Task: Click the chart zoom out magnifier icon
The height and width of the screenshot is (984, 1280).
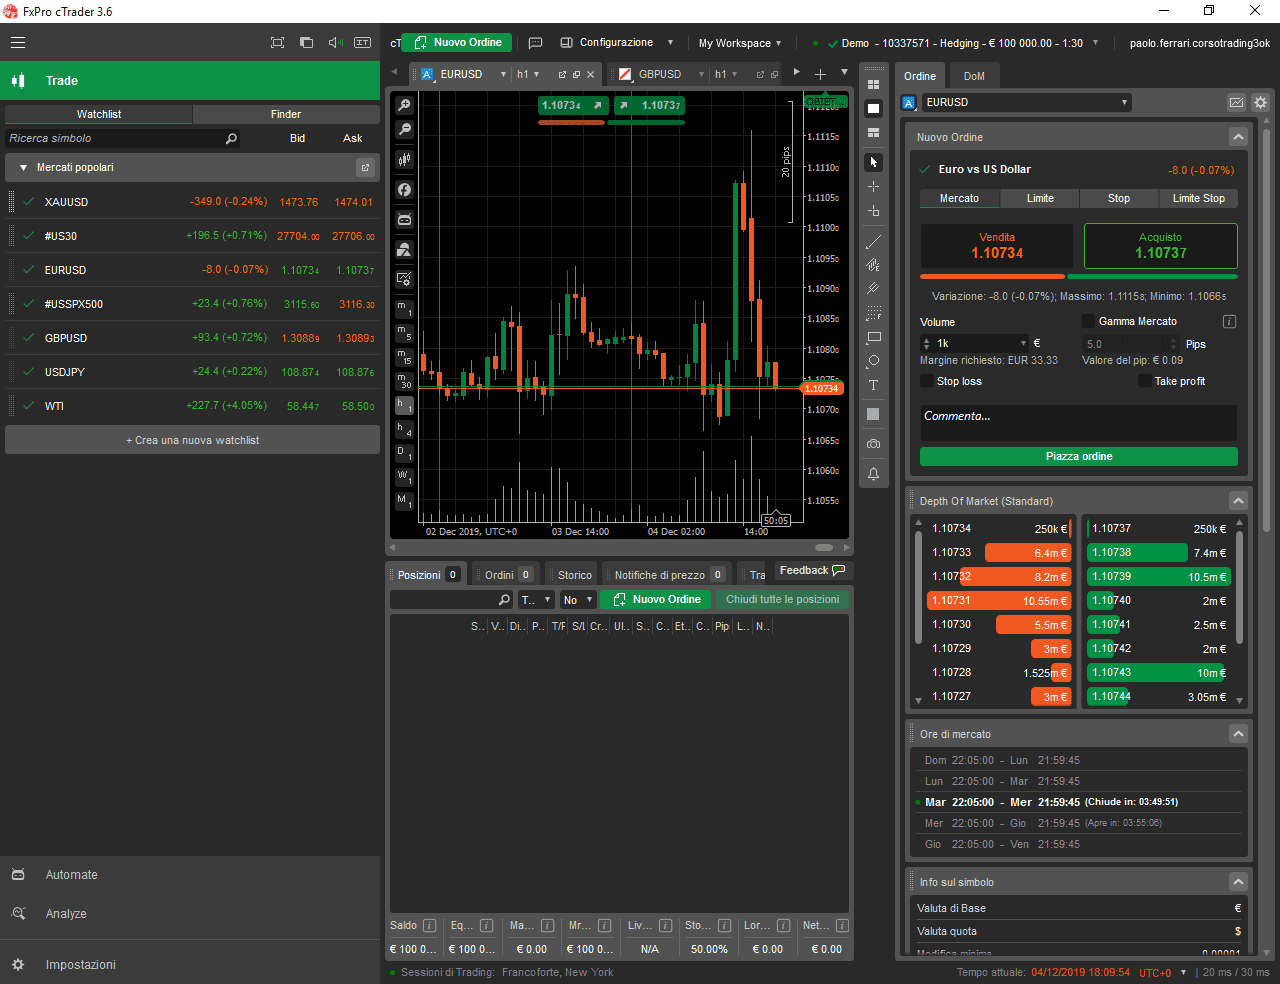Action: pos(404,130)
